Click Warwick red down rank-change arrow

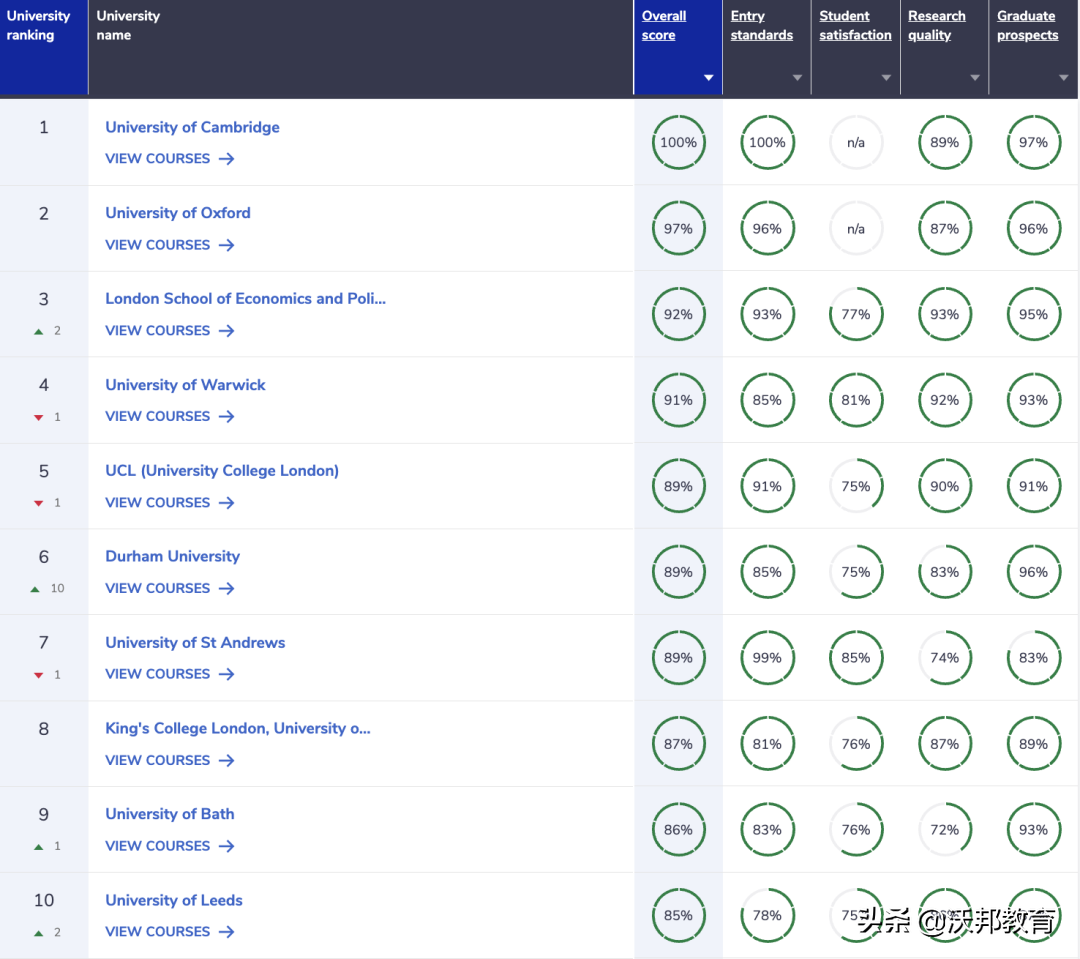pos(39,417)
